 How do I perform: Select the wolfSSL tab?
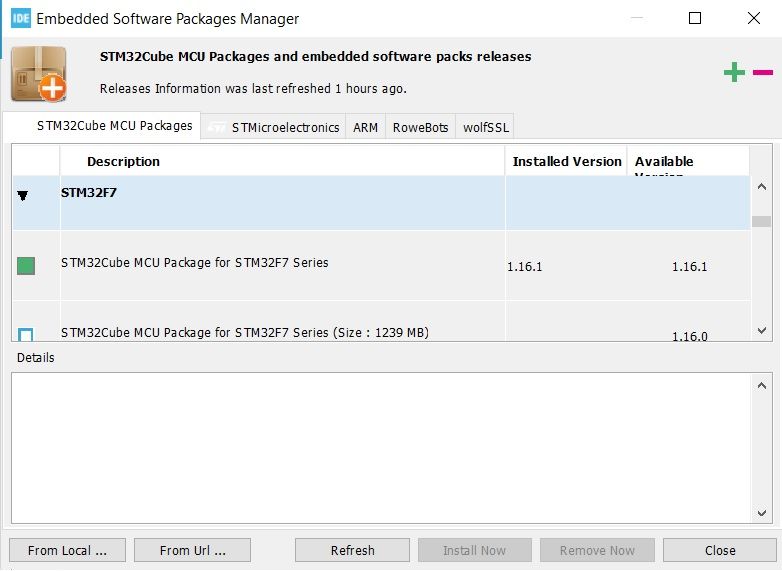coord(485,127)
